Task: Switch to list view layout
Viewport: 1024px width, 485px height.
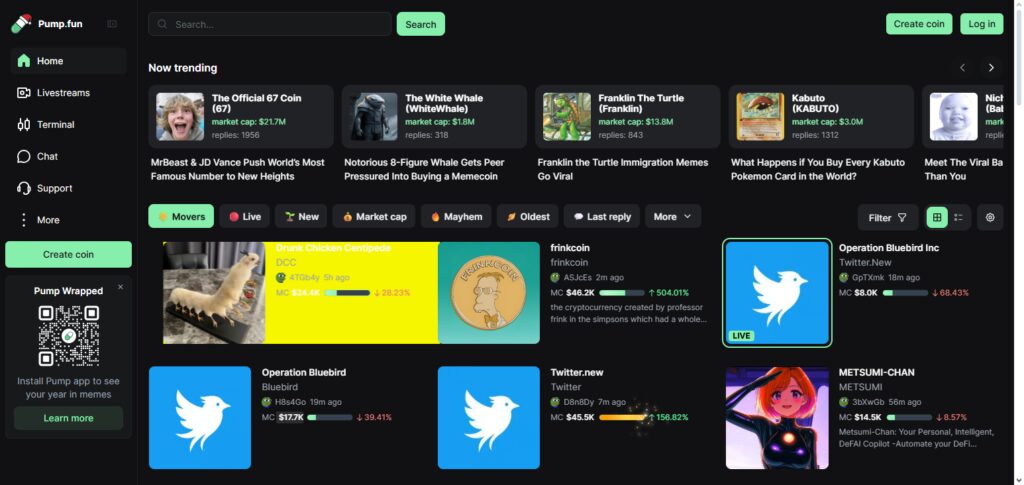Action: (958, 217)
